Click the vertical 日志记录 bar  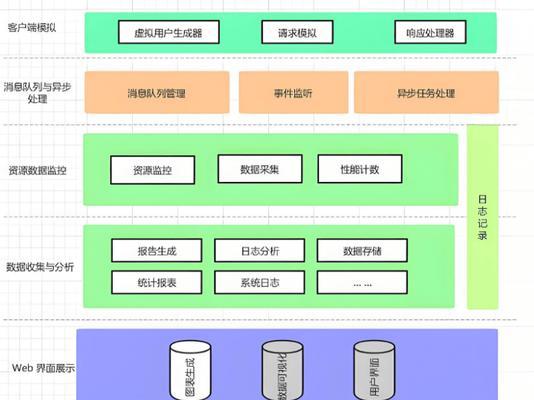click(x=483, y=217)
